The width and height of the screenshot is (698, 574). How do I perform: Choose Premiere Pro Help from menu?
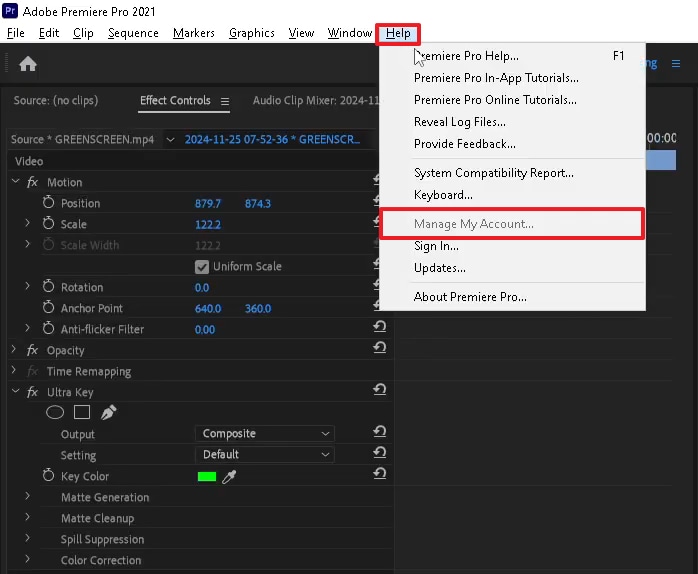(512, 56)
